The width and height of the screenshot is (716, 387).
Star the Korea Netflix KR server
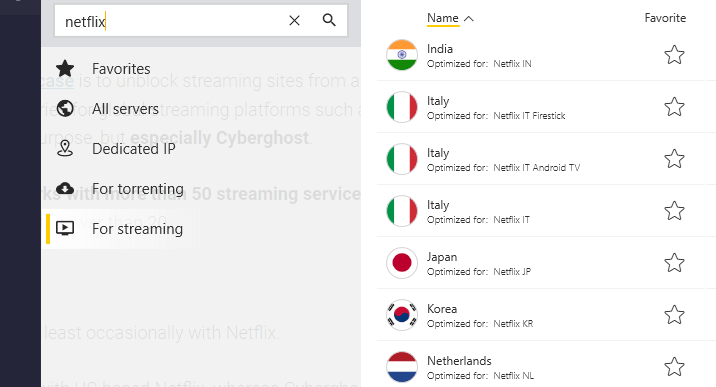click(x=674, y=315)
